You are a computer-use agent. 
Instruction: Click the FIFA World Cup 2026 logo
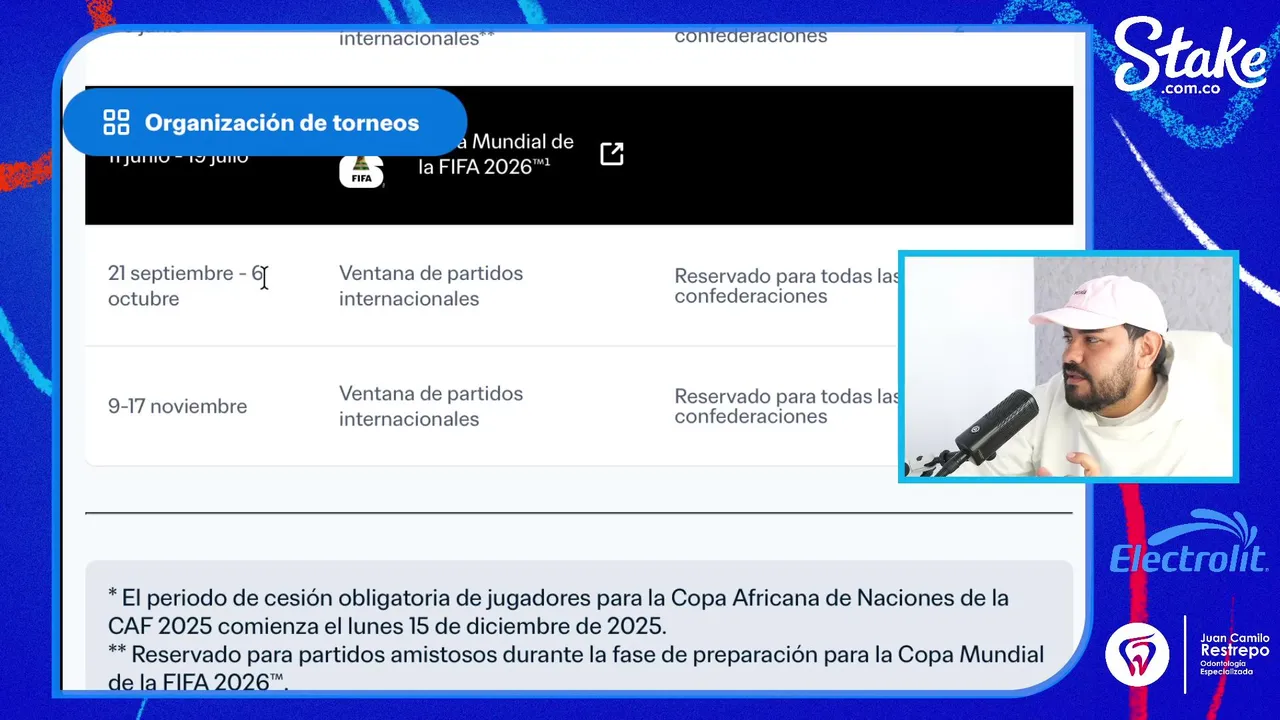pos(361,170)
